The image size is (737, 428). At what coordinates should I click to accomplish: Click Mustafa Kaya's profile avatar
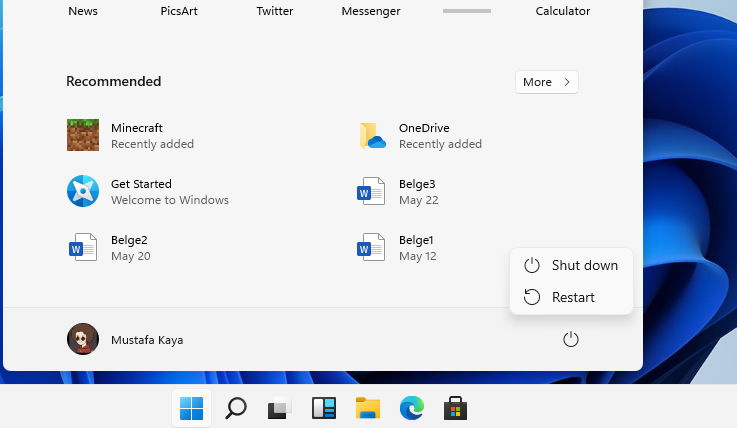click(83, 339)
